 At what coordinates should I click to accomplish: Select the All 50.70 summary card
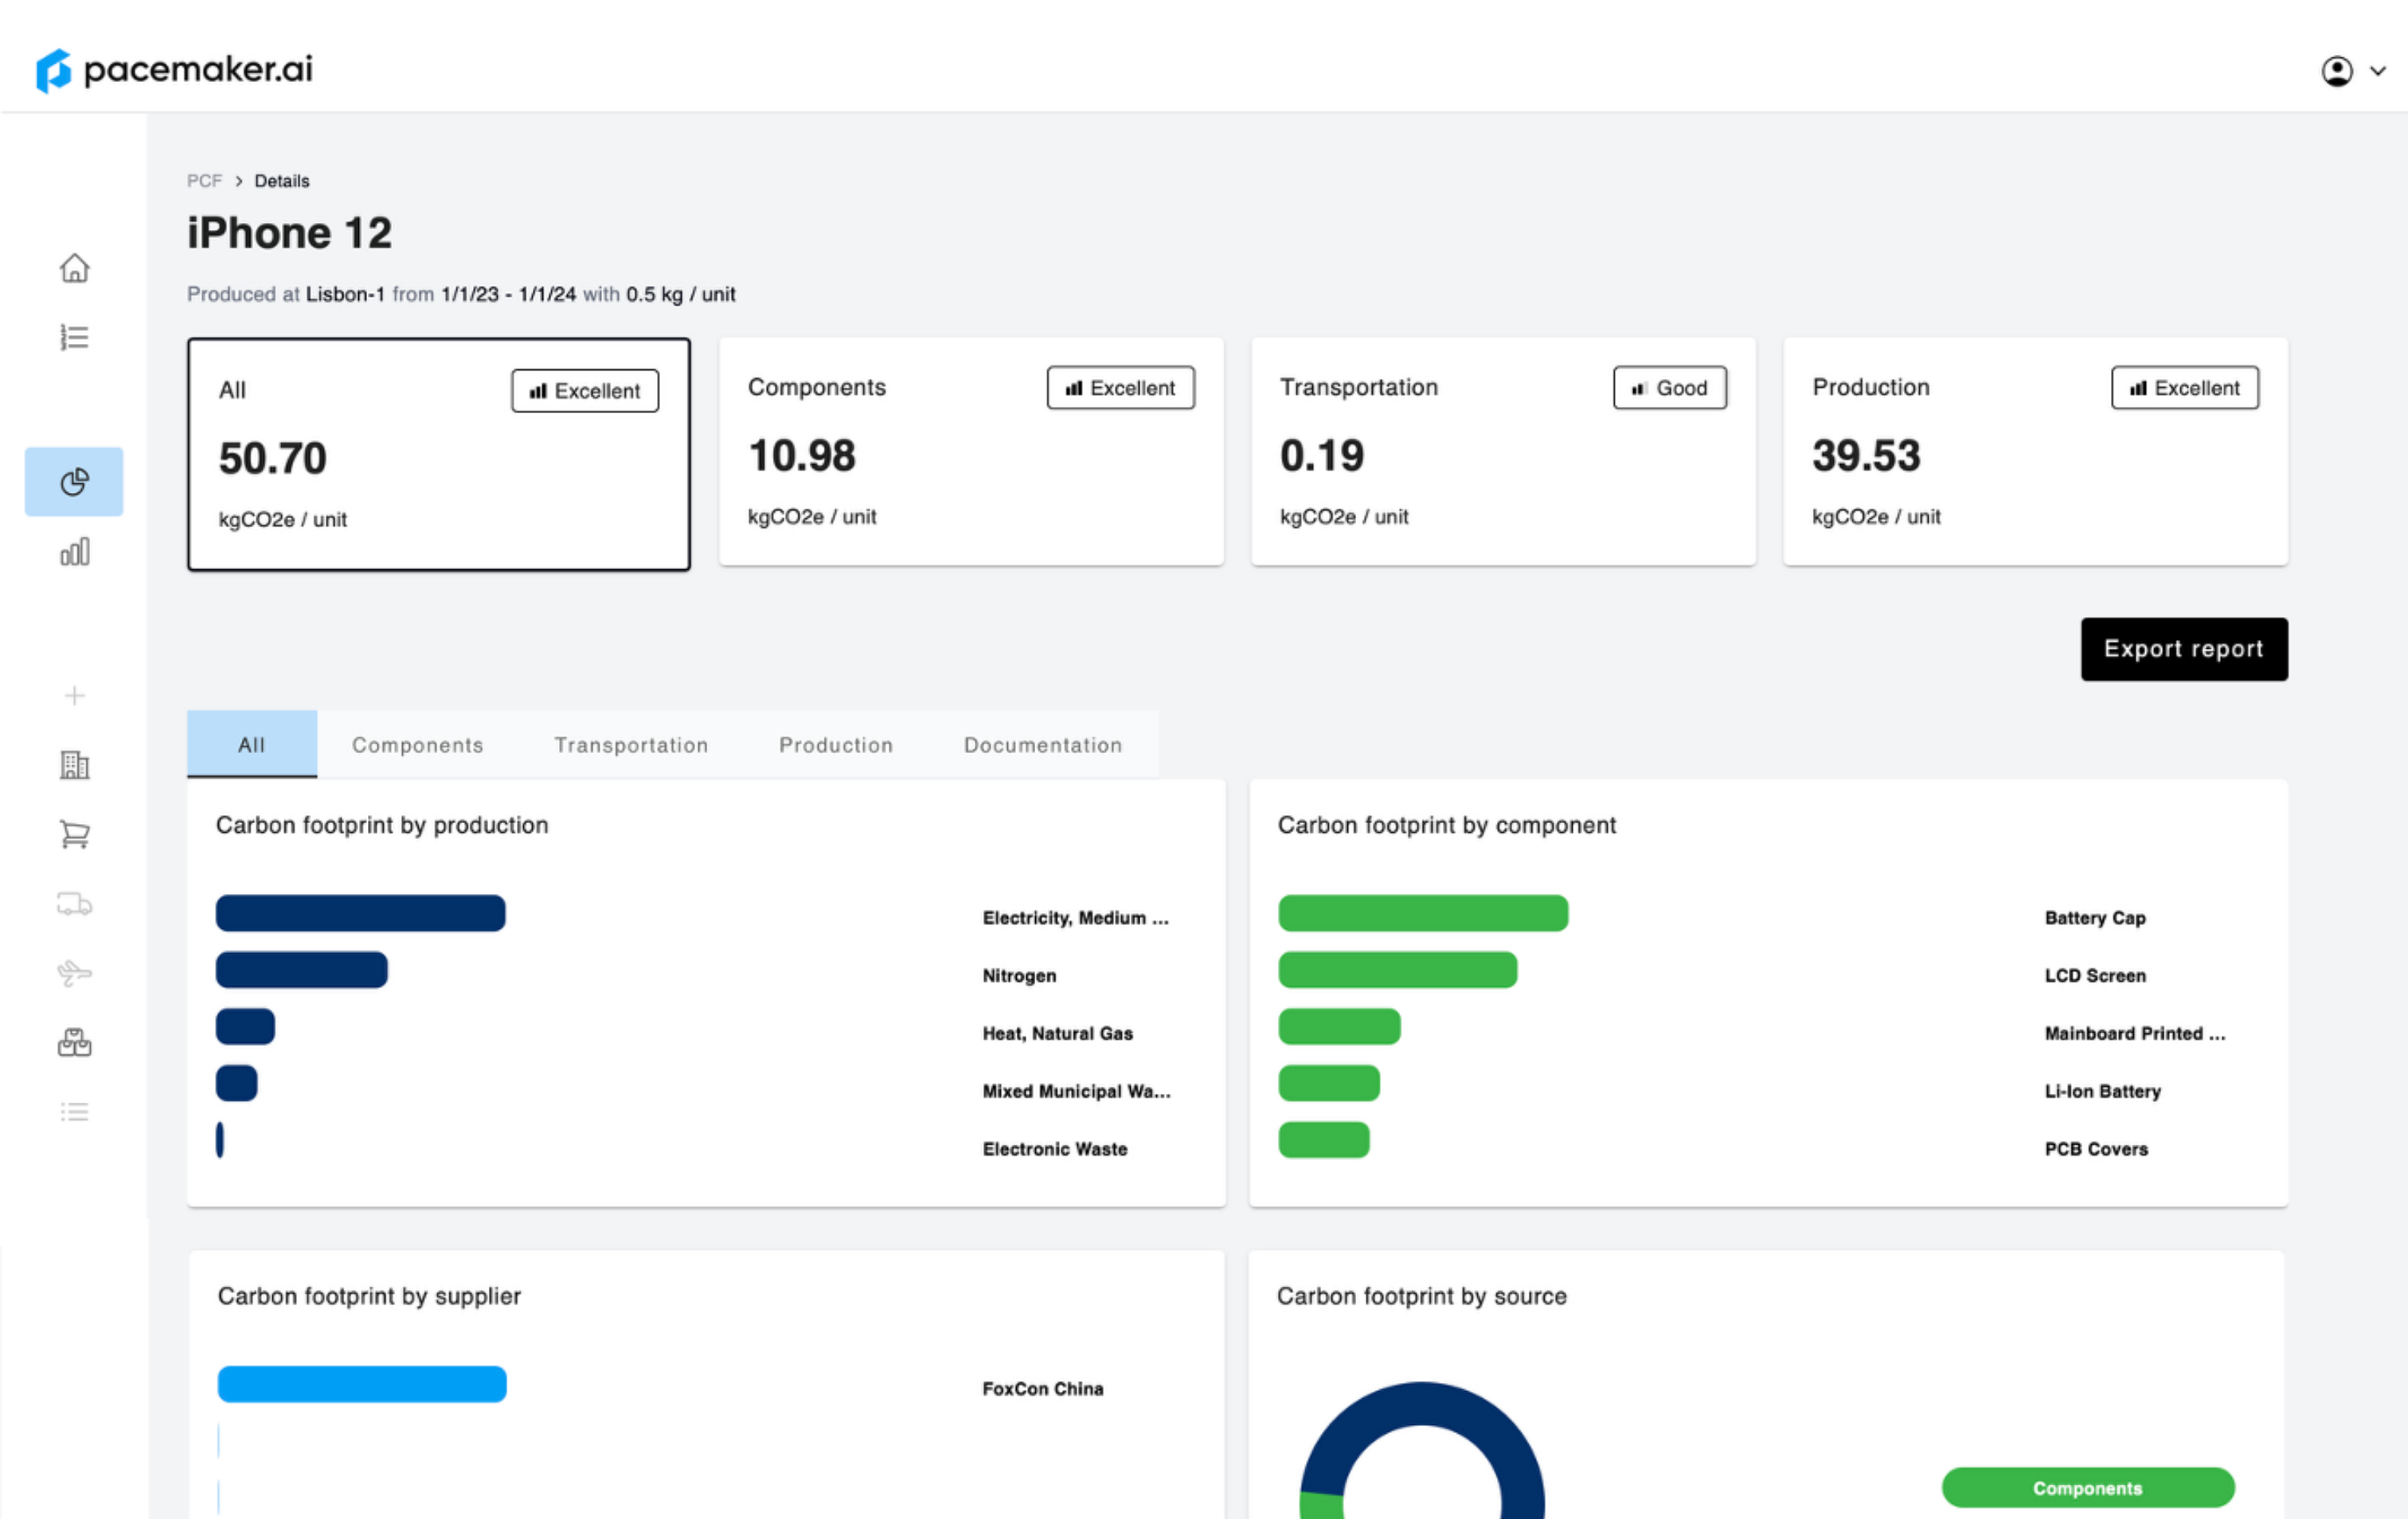(x=439, y=454)
